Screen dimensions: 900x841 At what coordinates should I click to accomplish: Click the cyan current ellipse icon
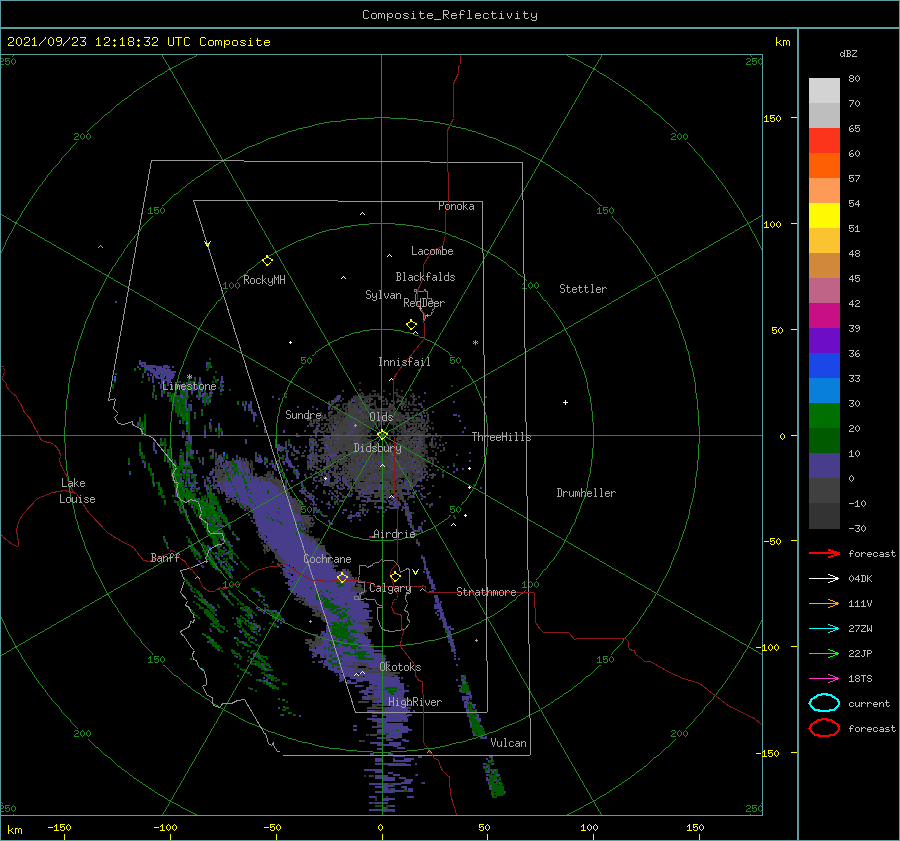[824, 703]
